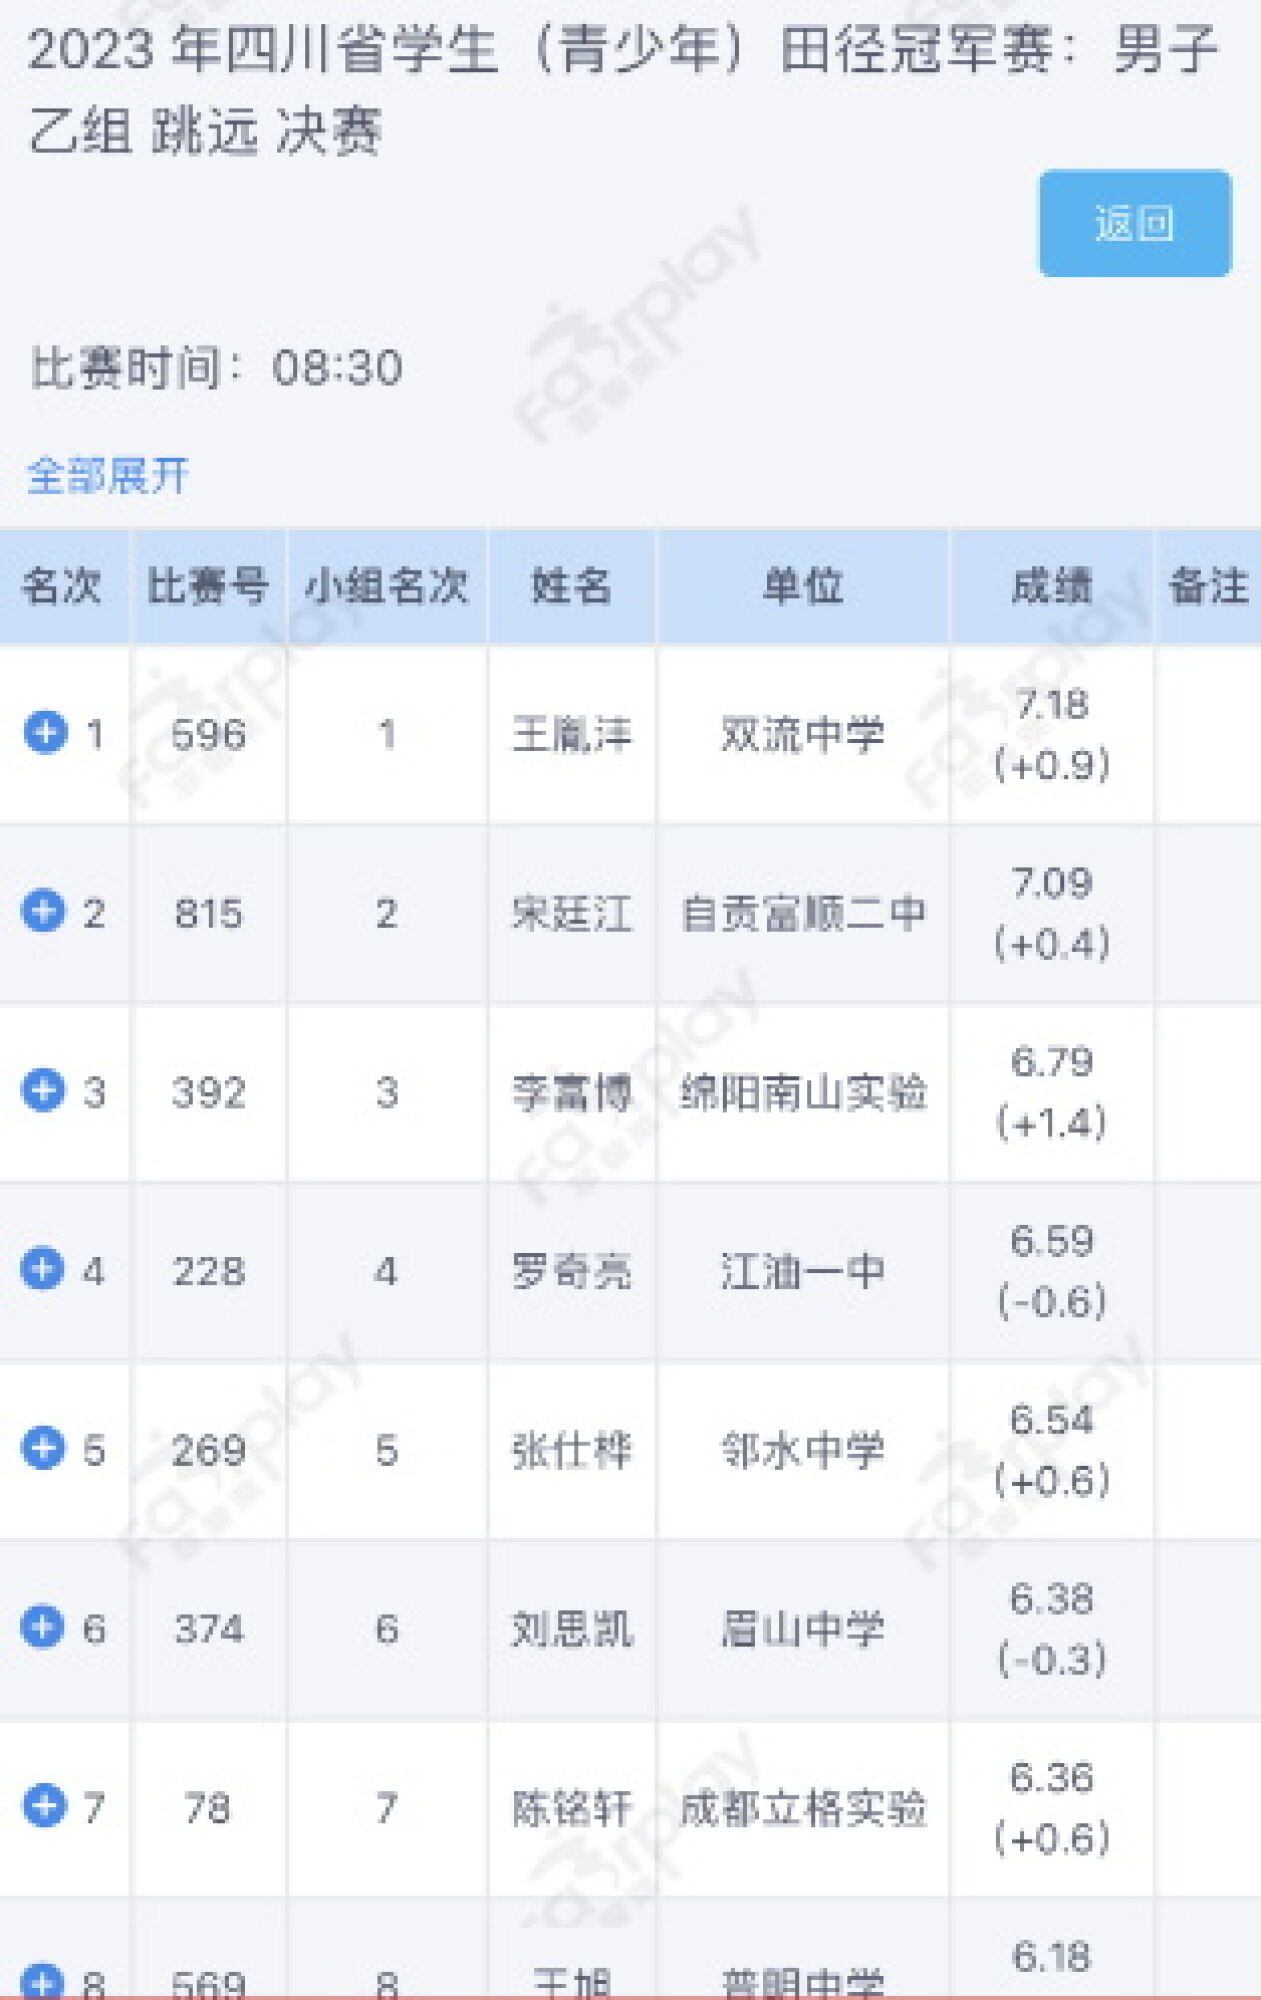Image resolution: width=1261 pixels, height=2000 pixels.
Task: Click plus icon beside rank 8
Action: coord(43,1982)
